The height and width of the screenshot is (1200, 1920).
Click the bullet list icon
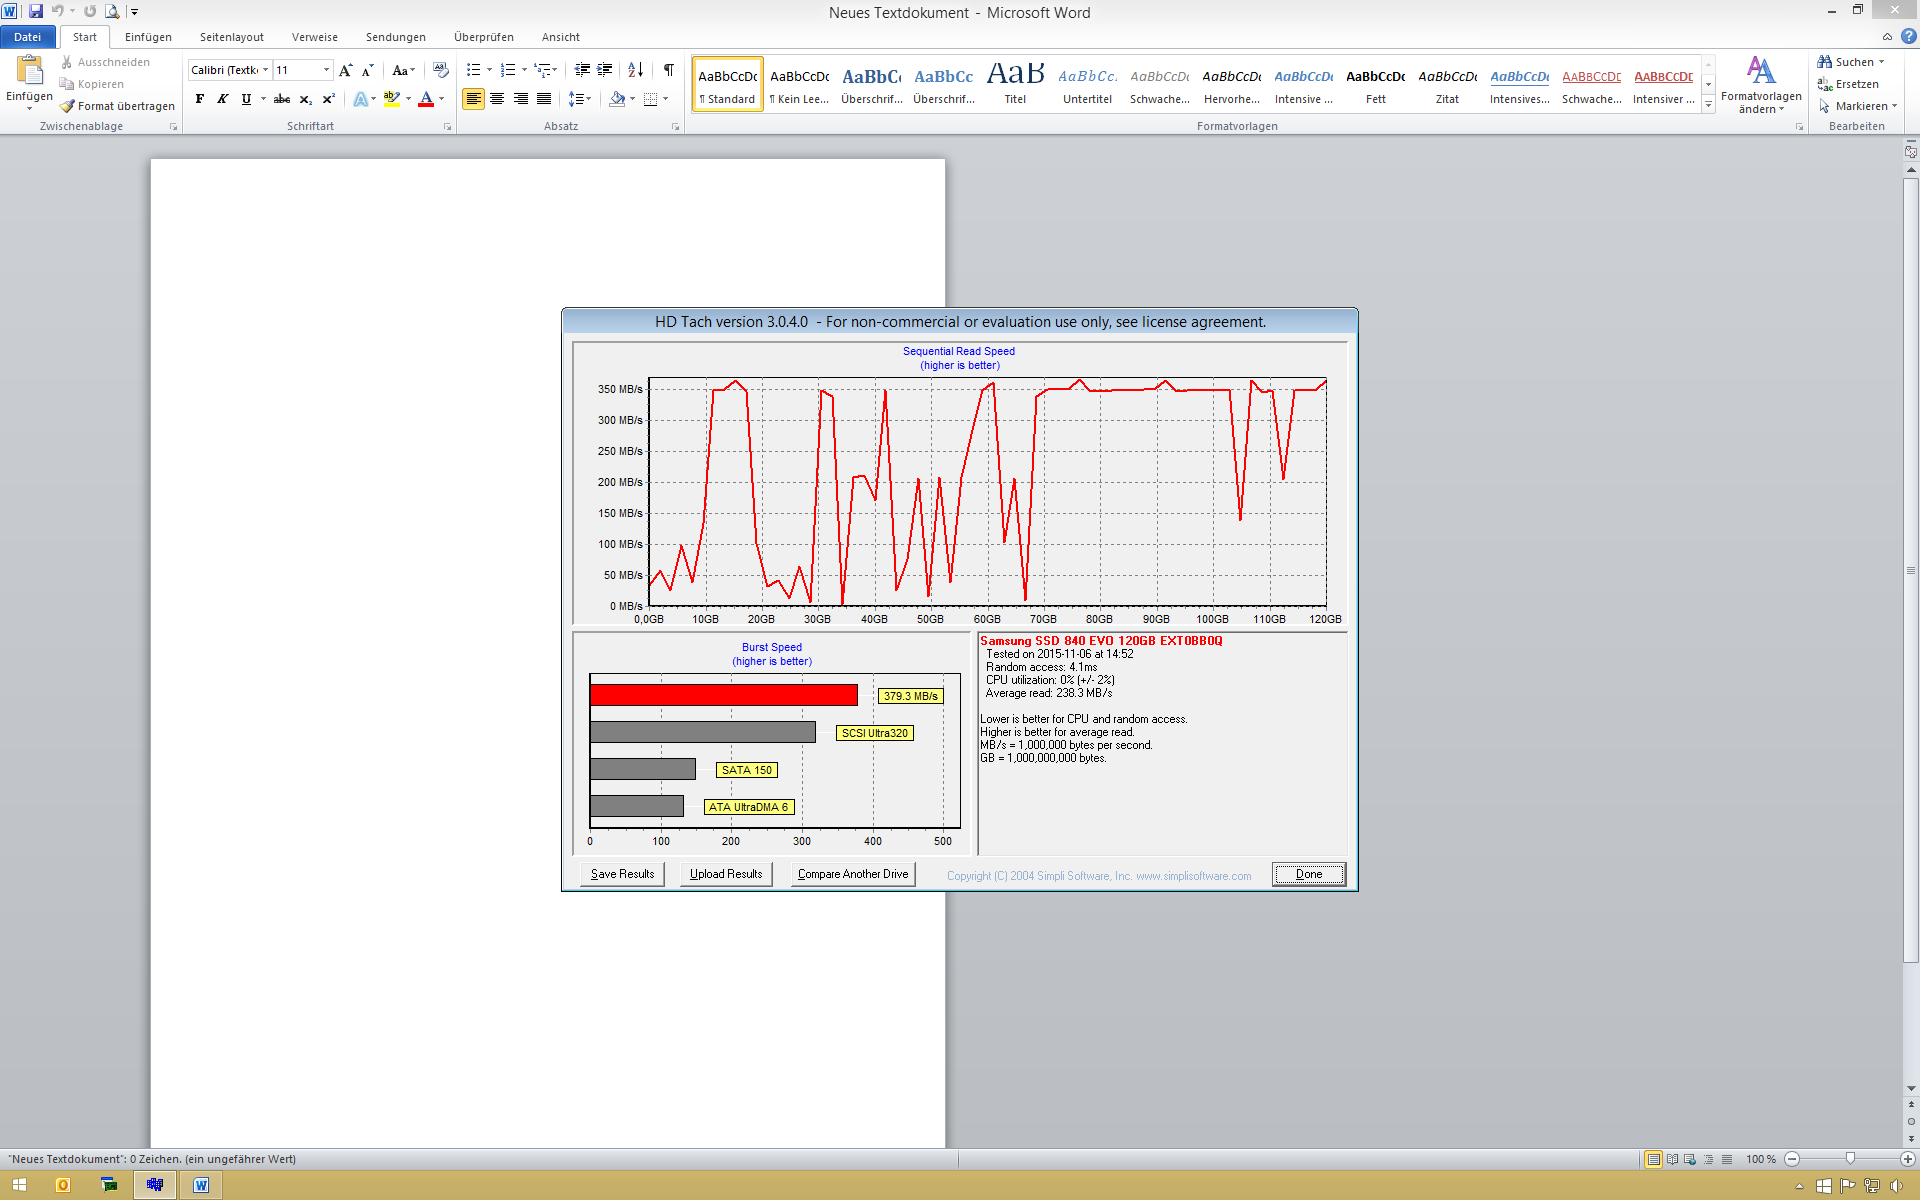click(x=473, y=70)
